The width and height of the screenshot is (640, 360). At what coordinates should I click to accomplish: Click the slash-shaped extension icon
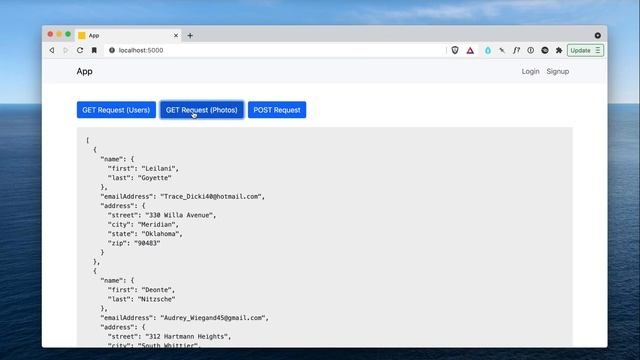click(x=502, y=50)
